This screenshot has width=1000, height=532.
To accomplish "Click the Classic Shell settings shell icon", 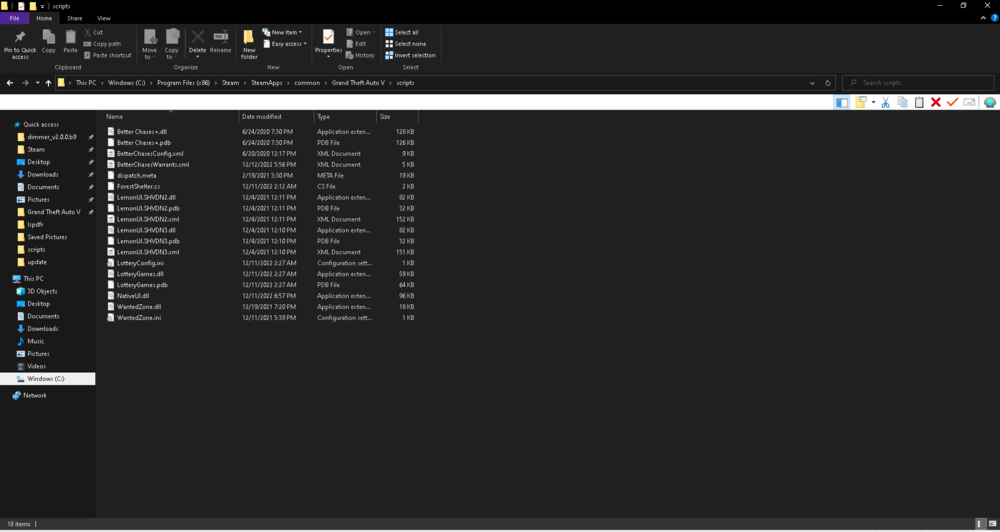I will pyautogui.click(x=989, y=102).
